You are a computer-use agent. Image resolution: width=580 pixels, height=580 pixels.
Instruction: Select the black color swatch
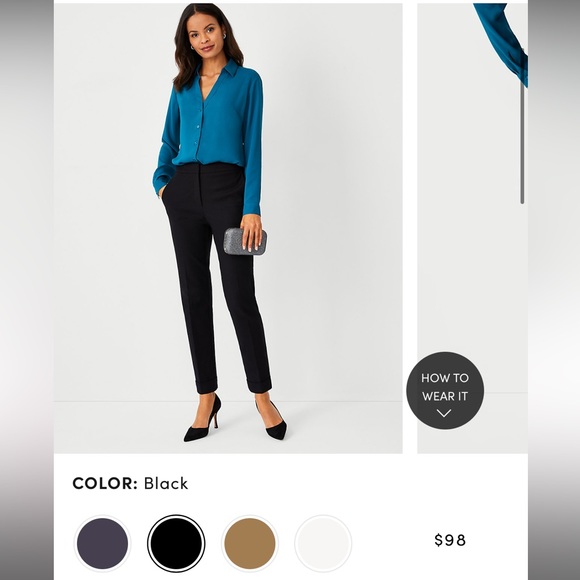pyautogui.click(x=176, y=543)
